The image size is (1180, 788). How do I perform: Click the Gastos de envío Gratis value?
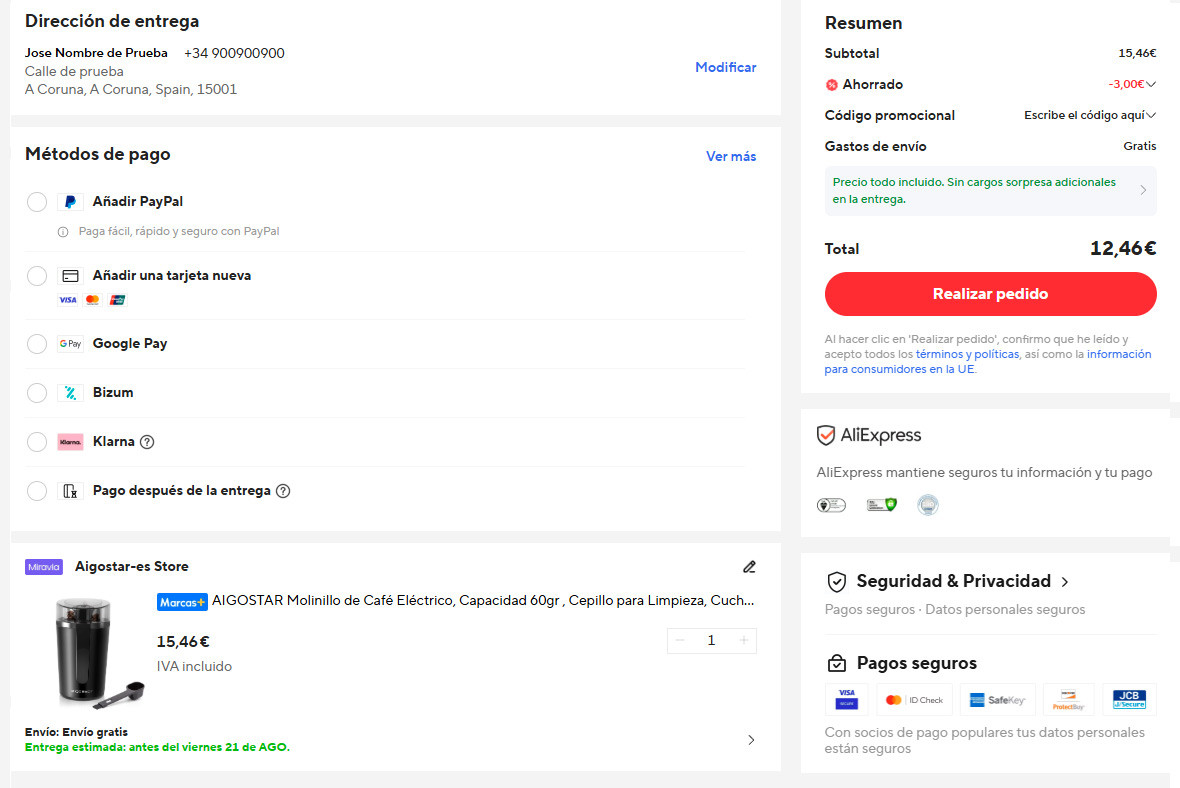[1139, 146]
